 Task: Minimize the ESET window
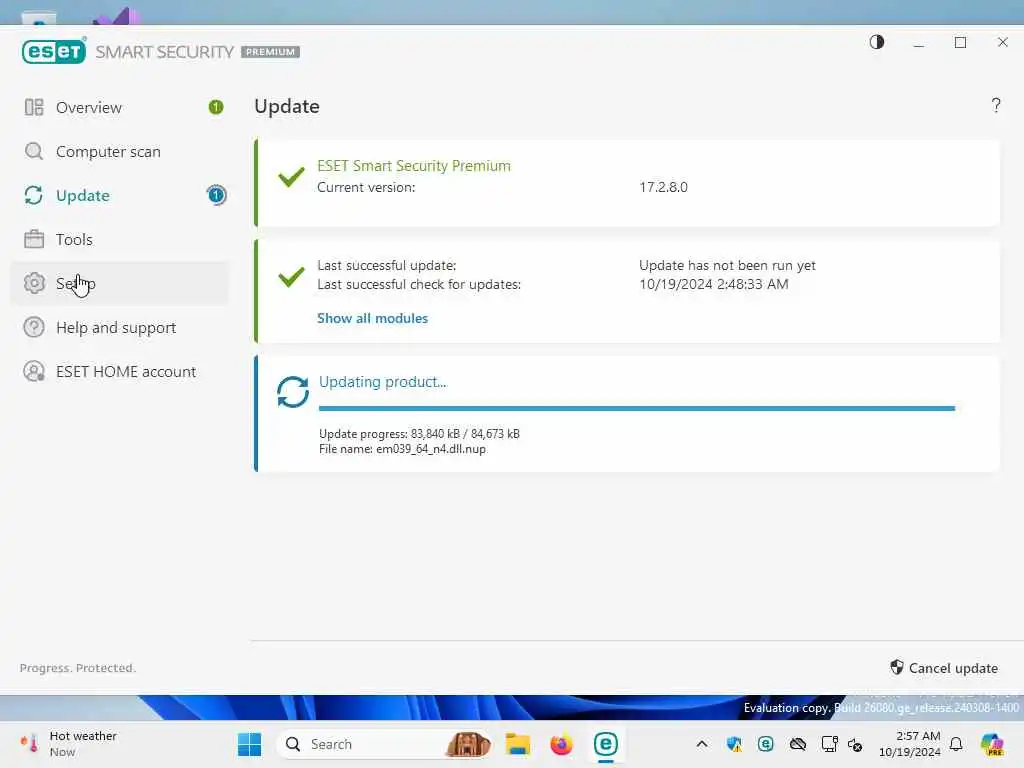tap(919, 42)
